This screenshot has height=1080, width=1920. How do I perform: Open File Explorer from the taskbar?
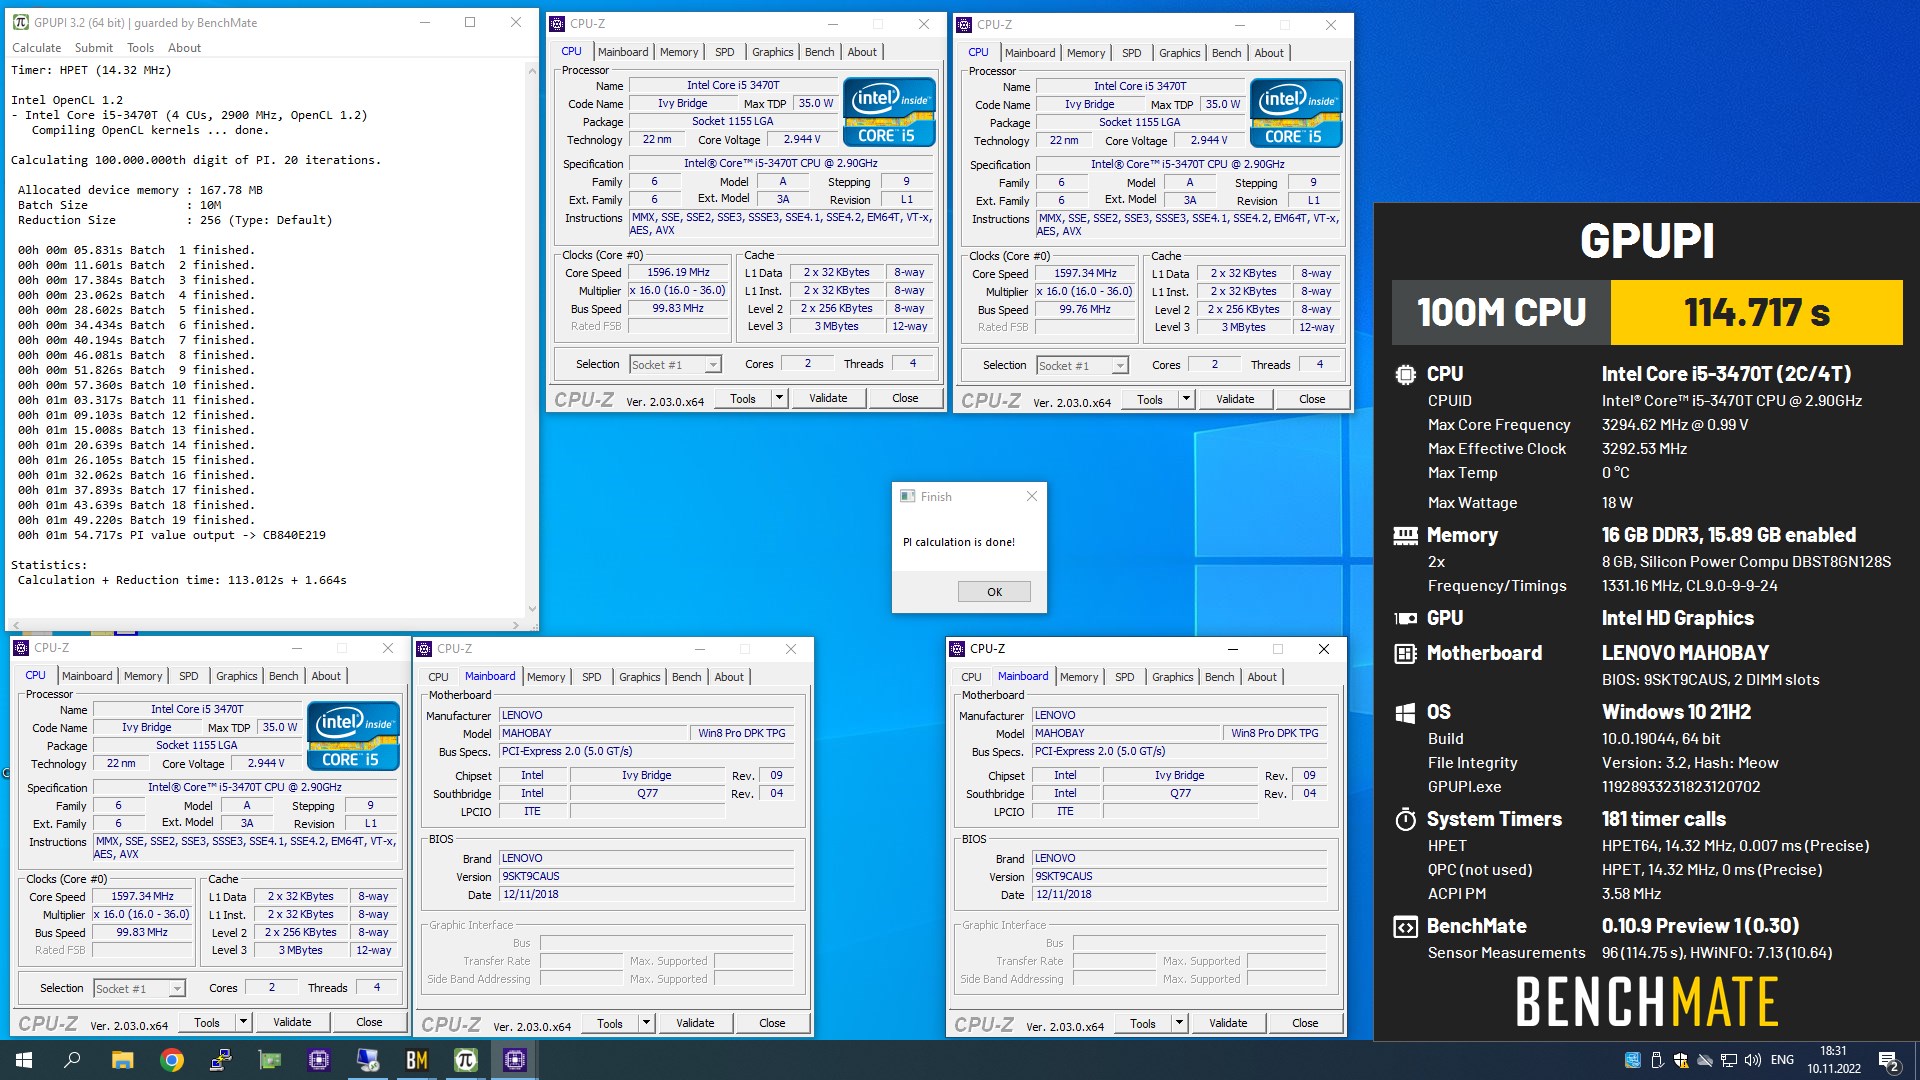[x=122, y=1060]
